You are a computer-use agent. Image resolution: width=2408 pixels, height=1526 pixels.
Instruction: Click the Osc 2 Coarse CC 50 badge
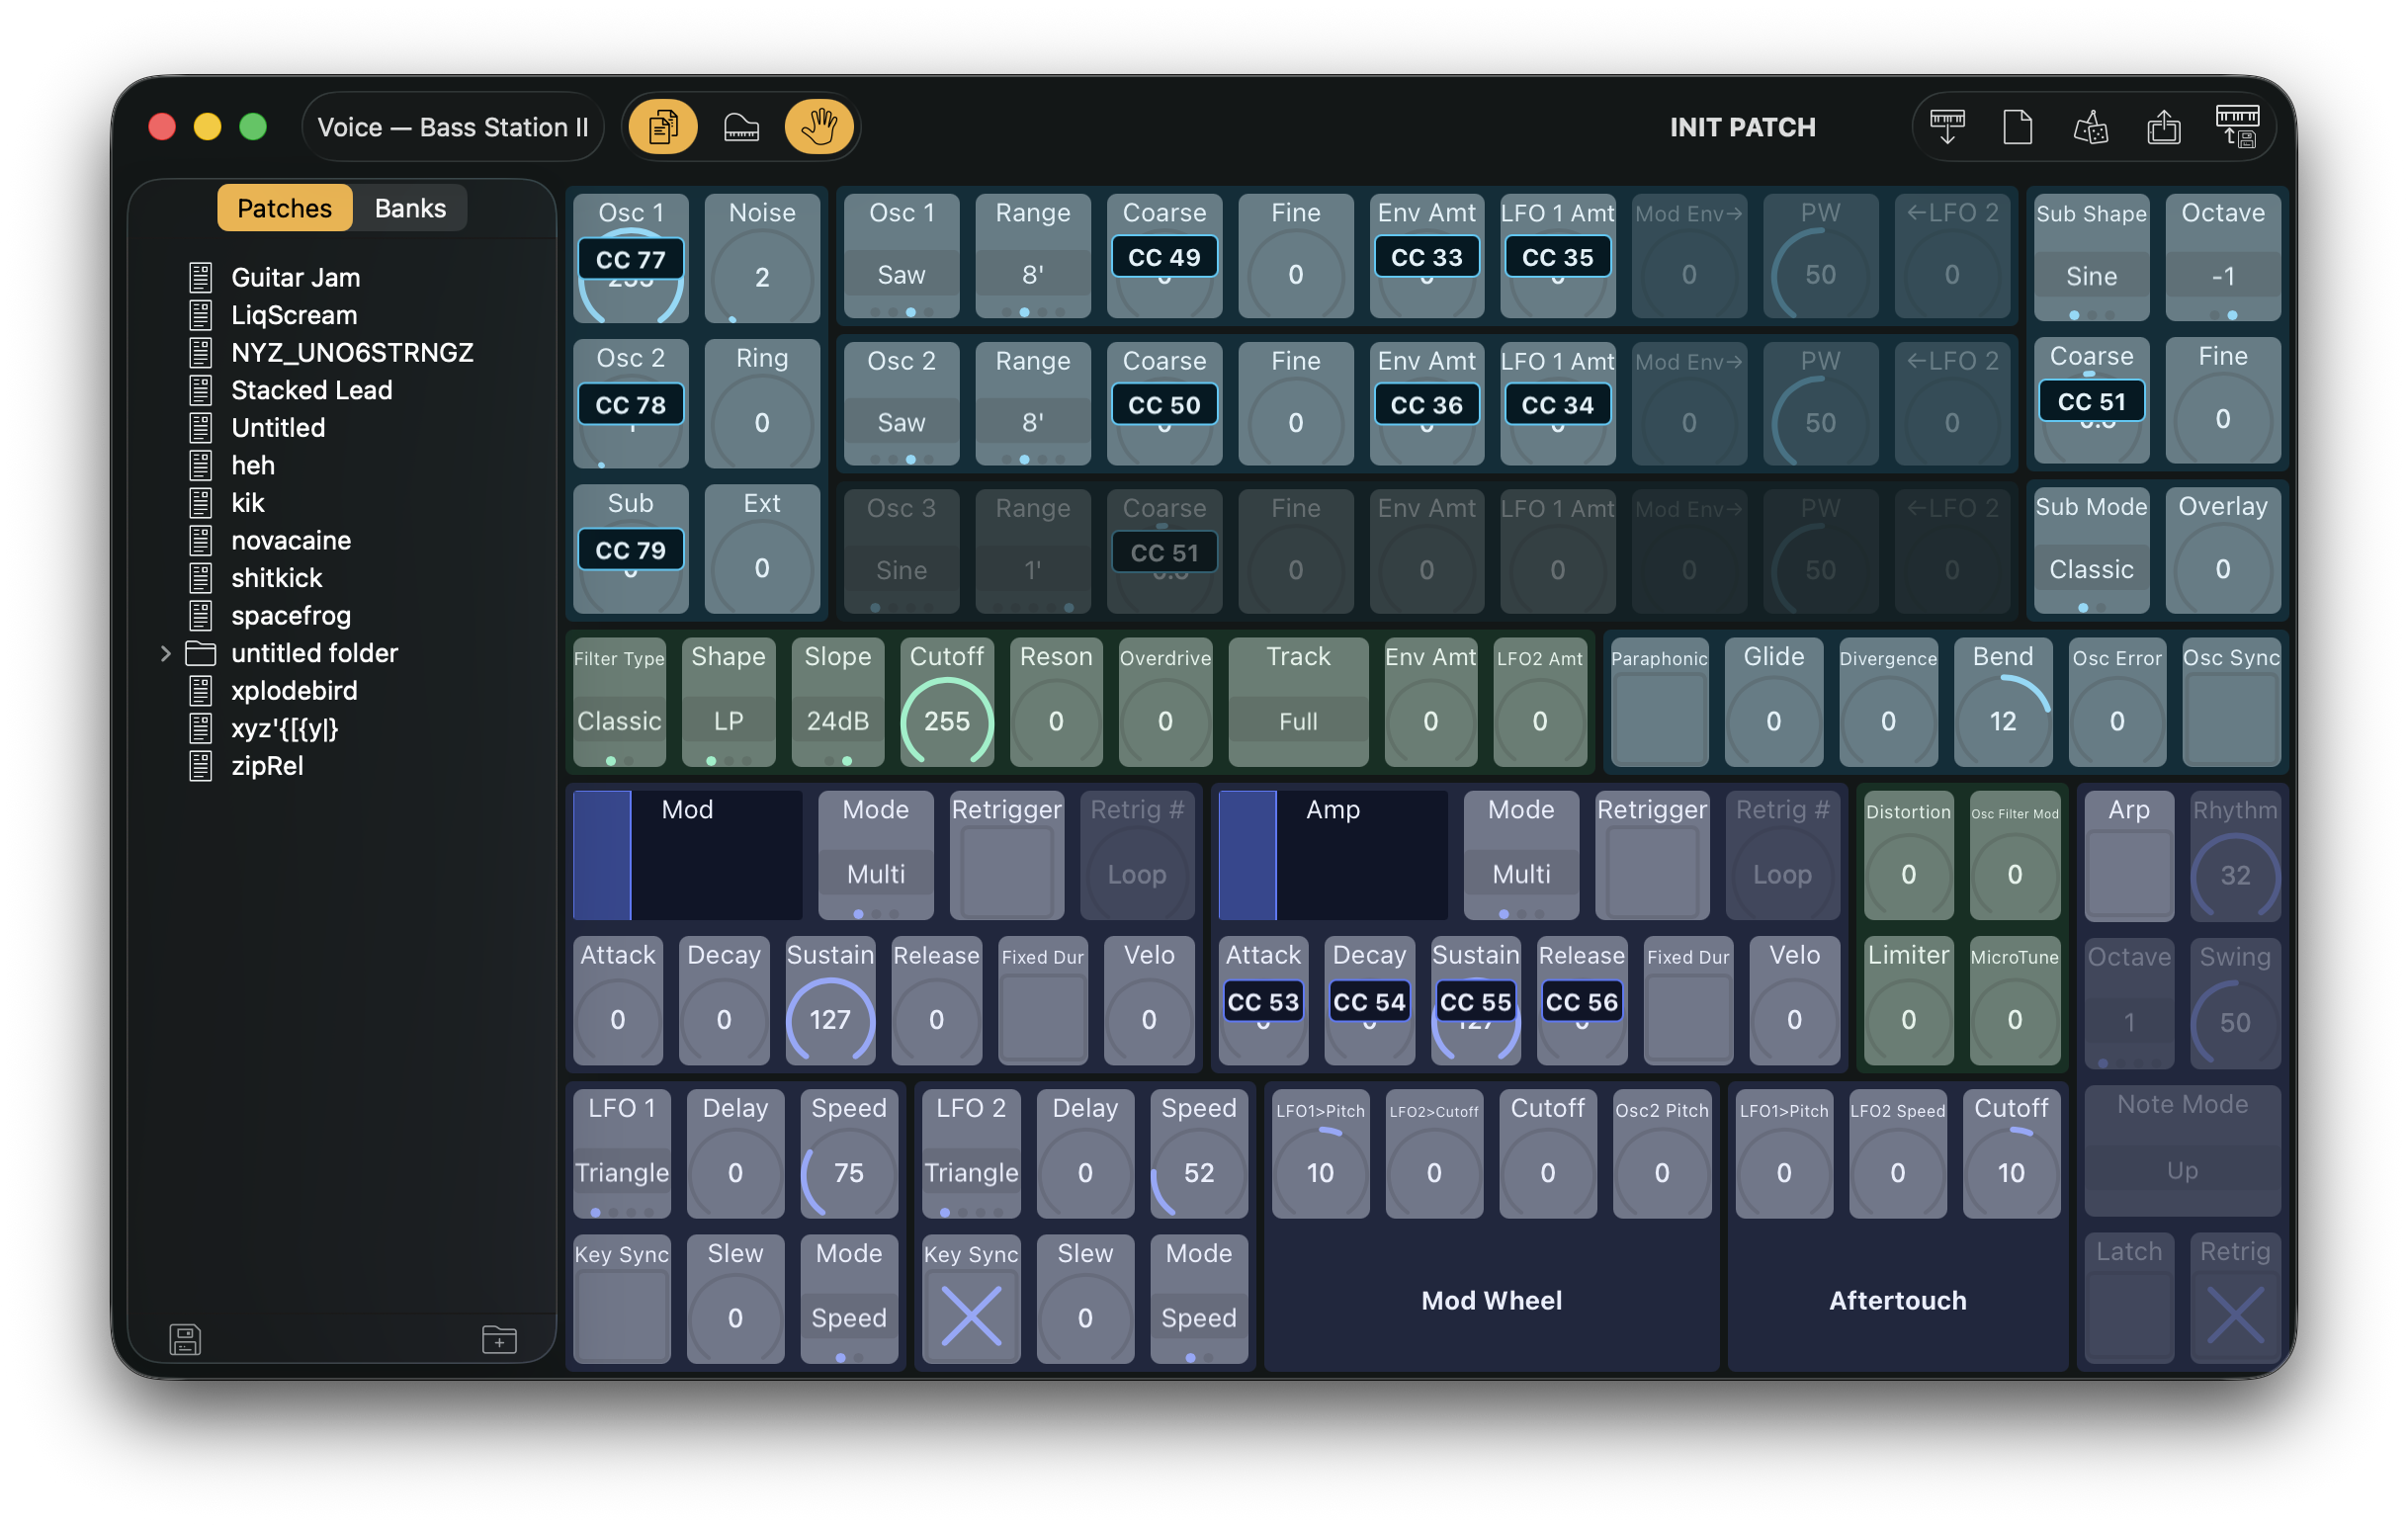1164,405
